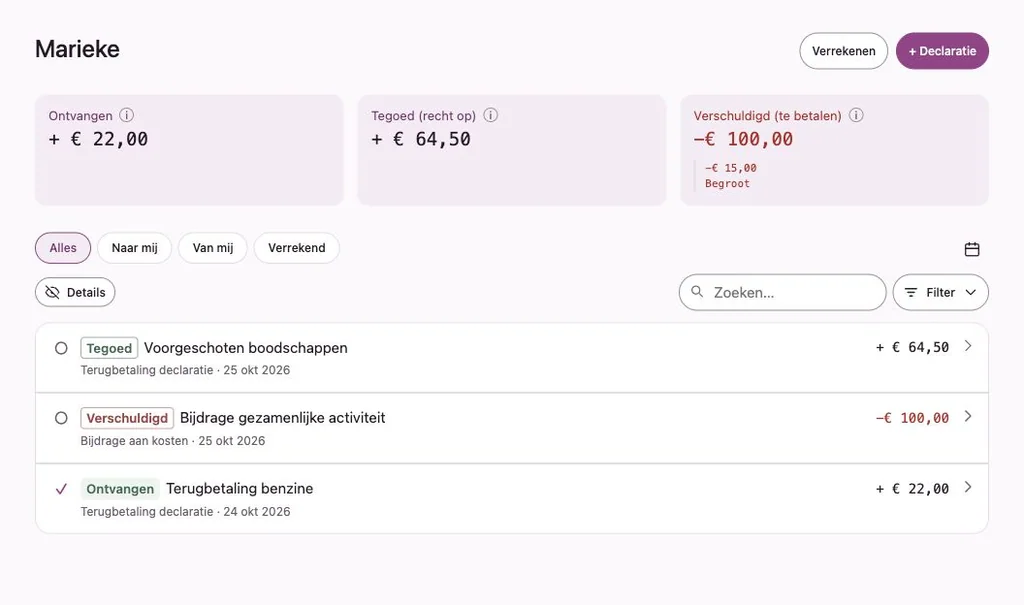Switch to the Alles tab
Screen dimensions: 1024x605
(63, 248)
